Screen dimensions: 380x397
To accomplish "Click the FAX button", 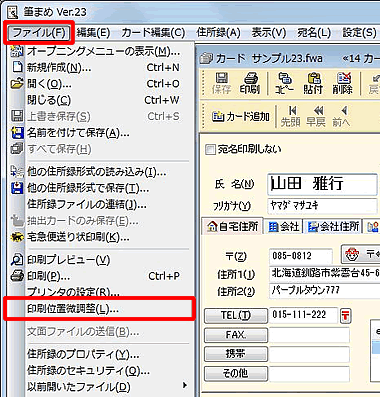I will click(236, 335).
